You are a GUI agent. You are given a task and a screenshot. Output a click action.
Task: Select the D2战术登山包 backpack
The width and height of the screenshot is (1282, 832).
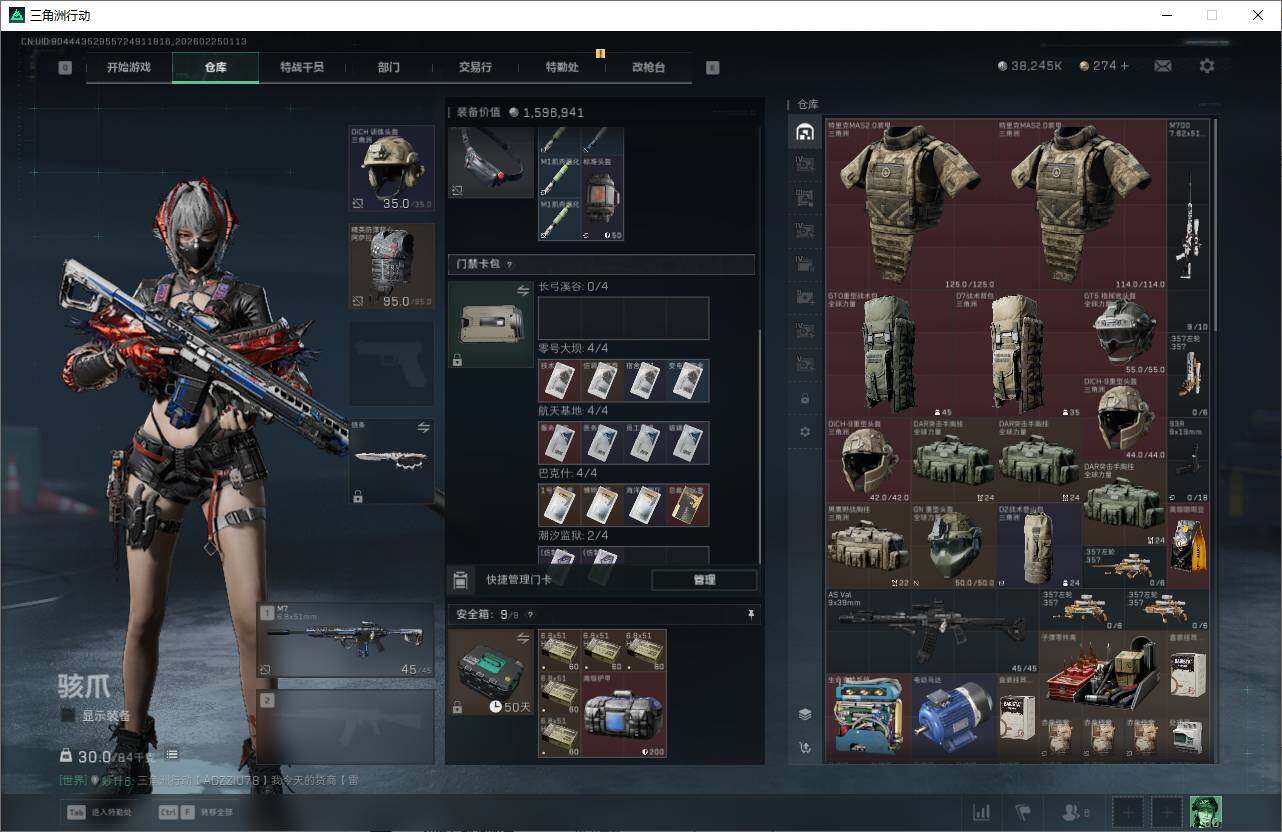coord(1040,546)
